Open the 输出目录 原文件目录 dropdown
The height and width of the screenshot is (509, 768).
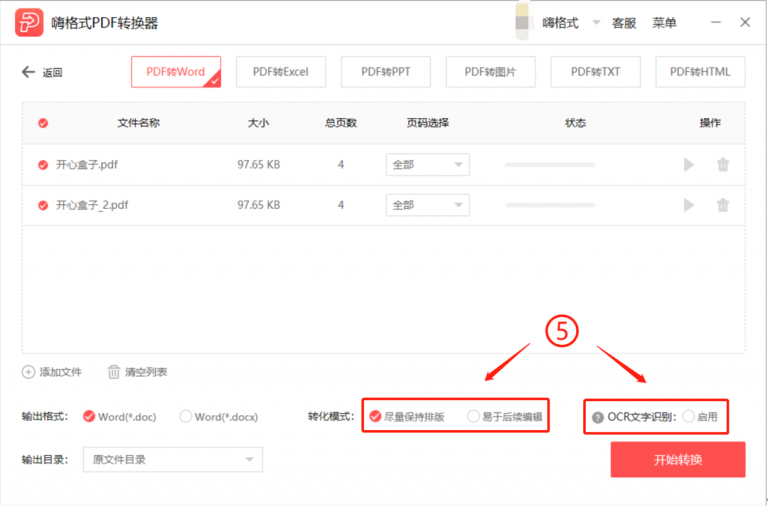(173, 460)
